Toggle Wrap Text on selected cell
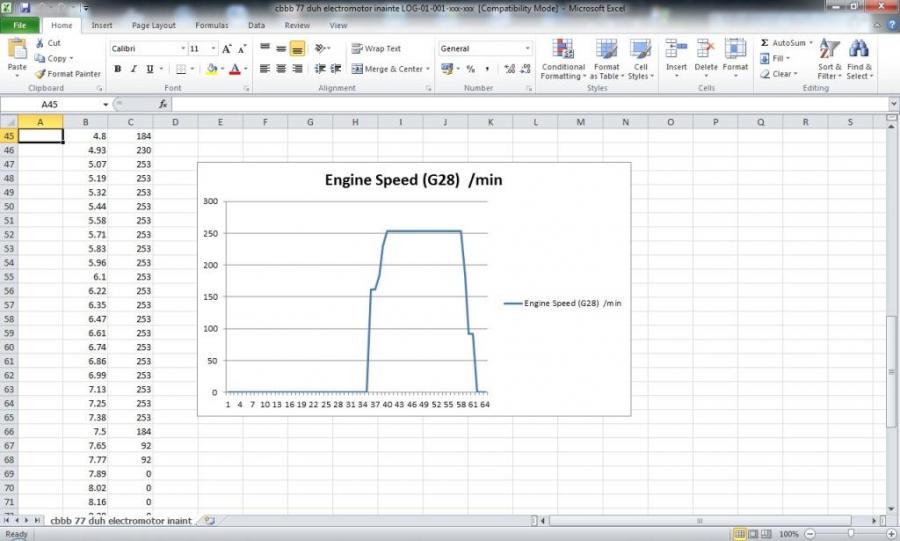This screenshot has width=900, height=541. (376, 48)
